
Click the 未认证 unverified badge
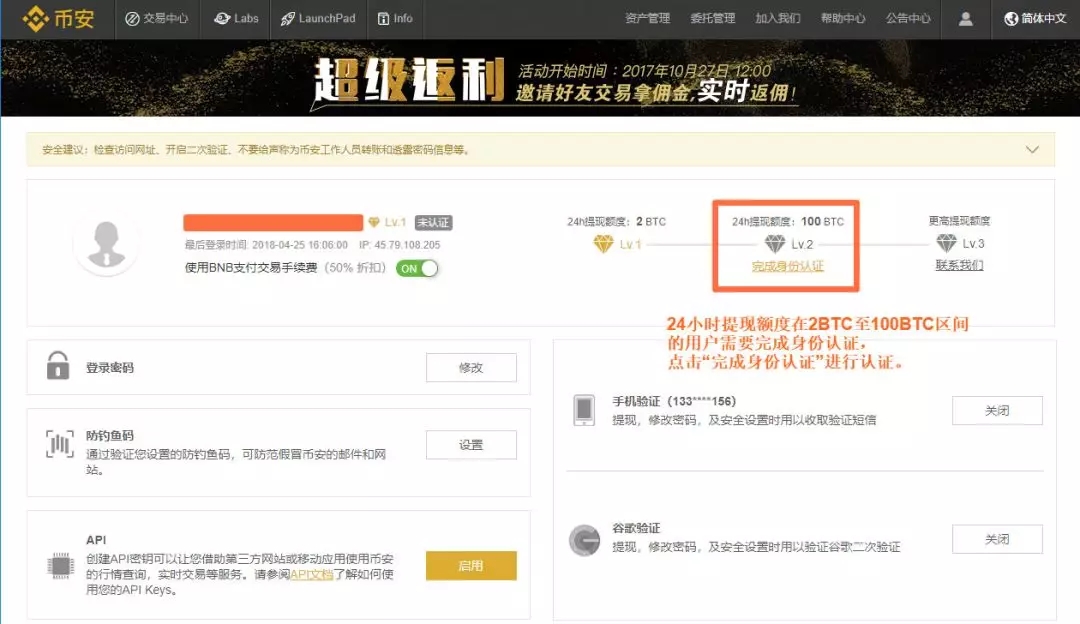click(x=433, y=222)
